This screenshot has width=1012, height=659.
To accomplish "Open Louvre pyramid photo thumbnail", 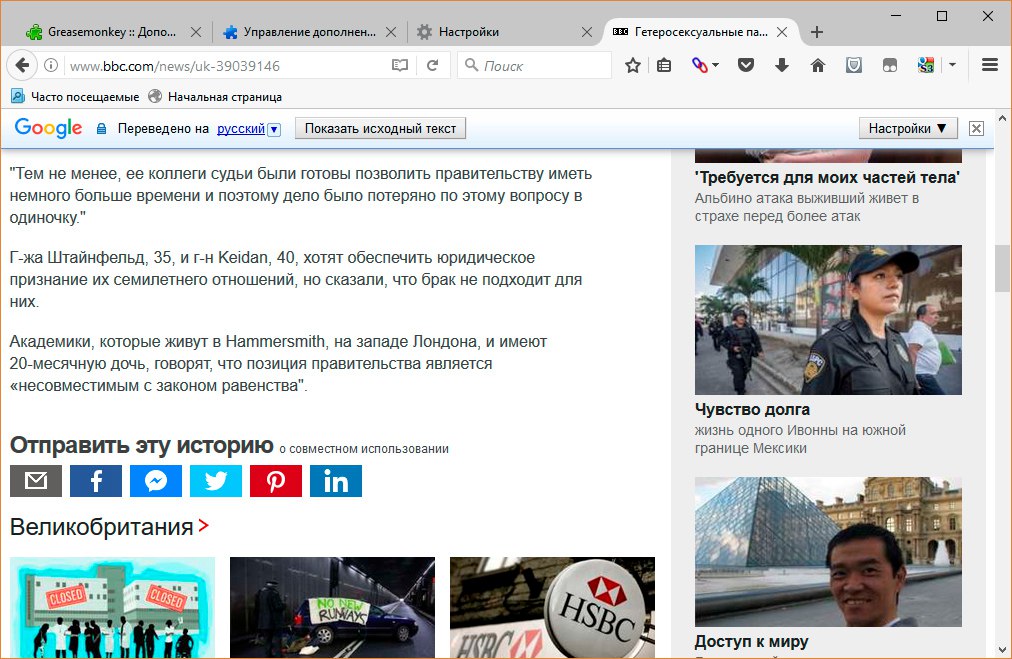I will pos(828,552).
